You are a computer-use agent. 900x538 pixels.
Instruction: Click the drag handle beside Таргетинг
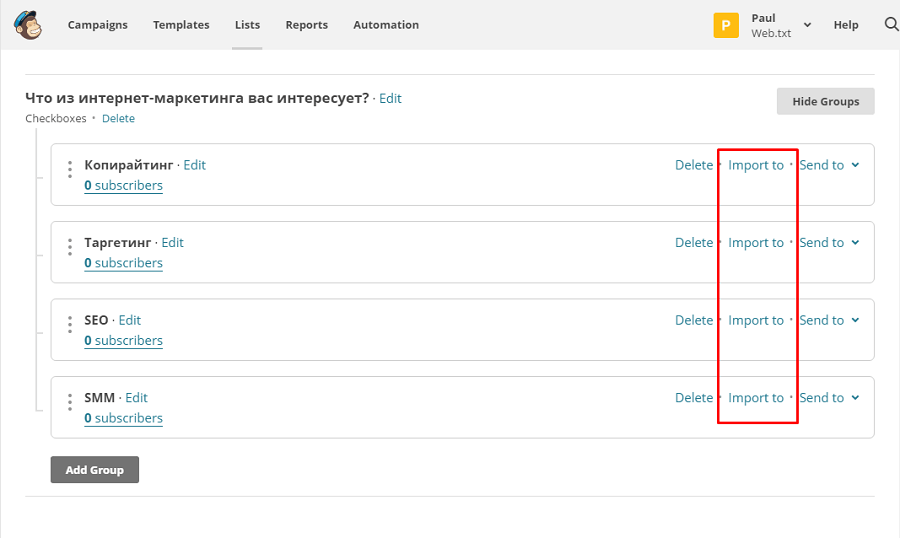coord(70,246)
